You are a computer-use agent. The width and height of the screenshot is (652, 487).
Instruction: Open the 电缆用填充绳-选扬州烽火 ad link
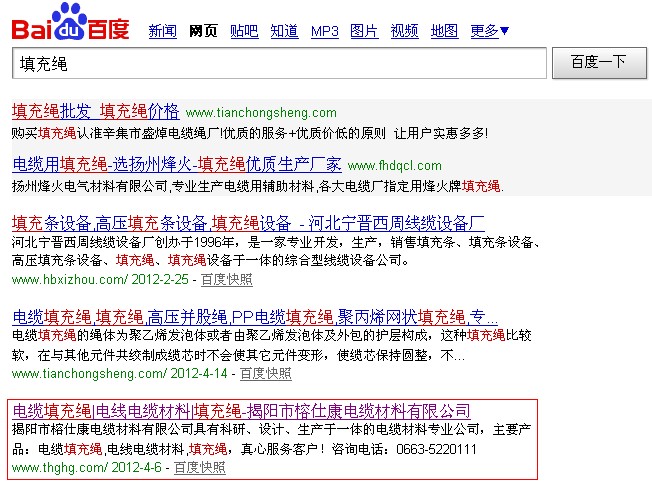(x=177, y=164)
